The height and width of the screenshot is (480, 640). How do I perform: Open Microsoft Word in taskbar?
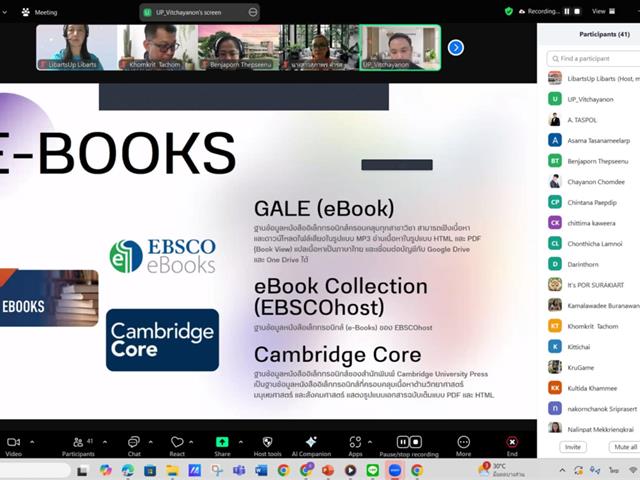click(261, 470)
